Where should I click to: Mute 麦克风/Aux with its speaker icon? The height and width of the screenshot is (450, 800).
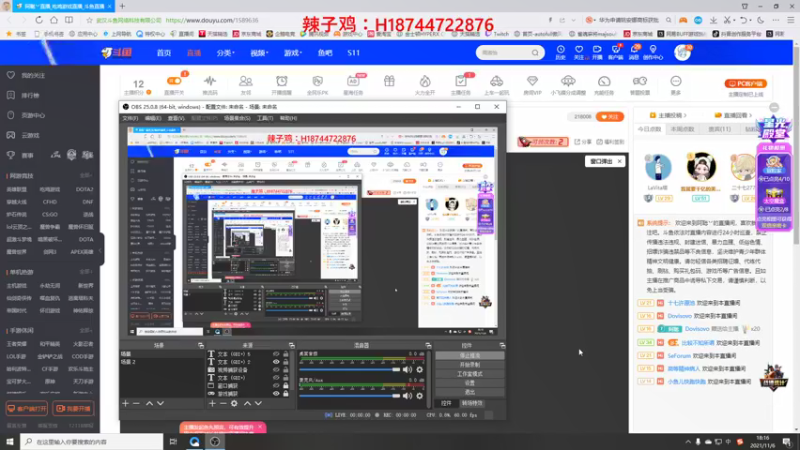[407, 395]
